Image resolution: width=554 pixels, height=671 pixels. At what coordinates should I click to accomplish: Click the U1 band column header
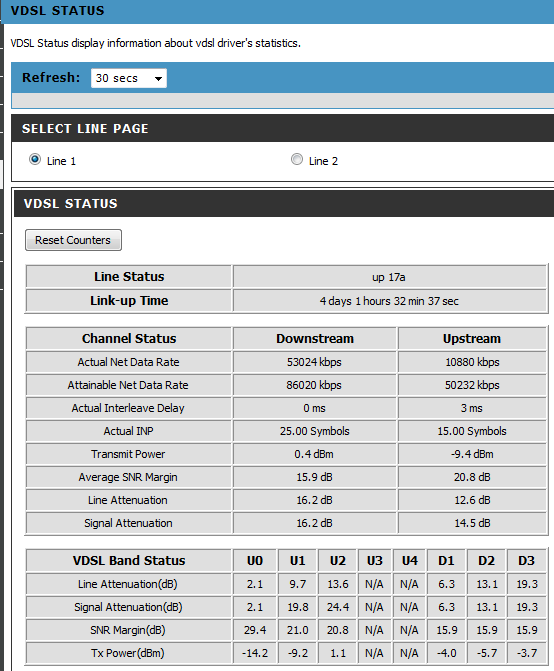point(297,561)
